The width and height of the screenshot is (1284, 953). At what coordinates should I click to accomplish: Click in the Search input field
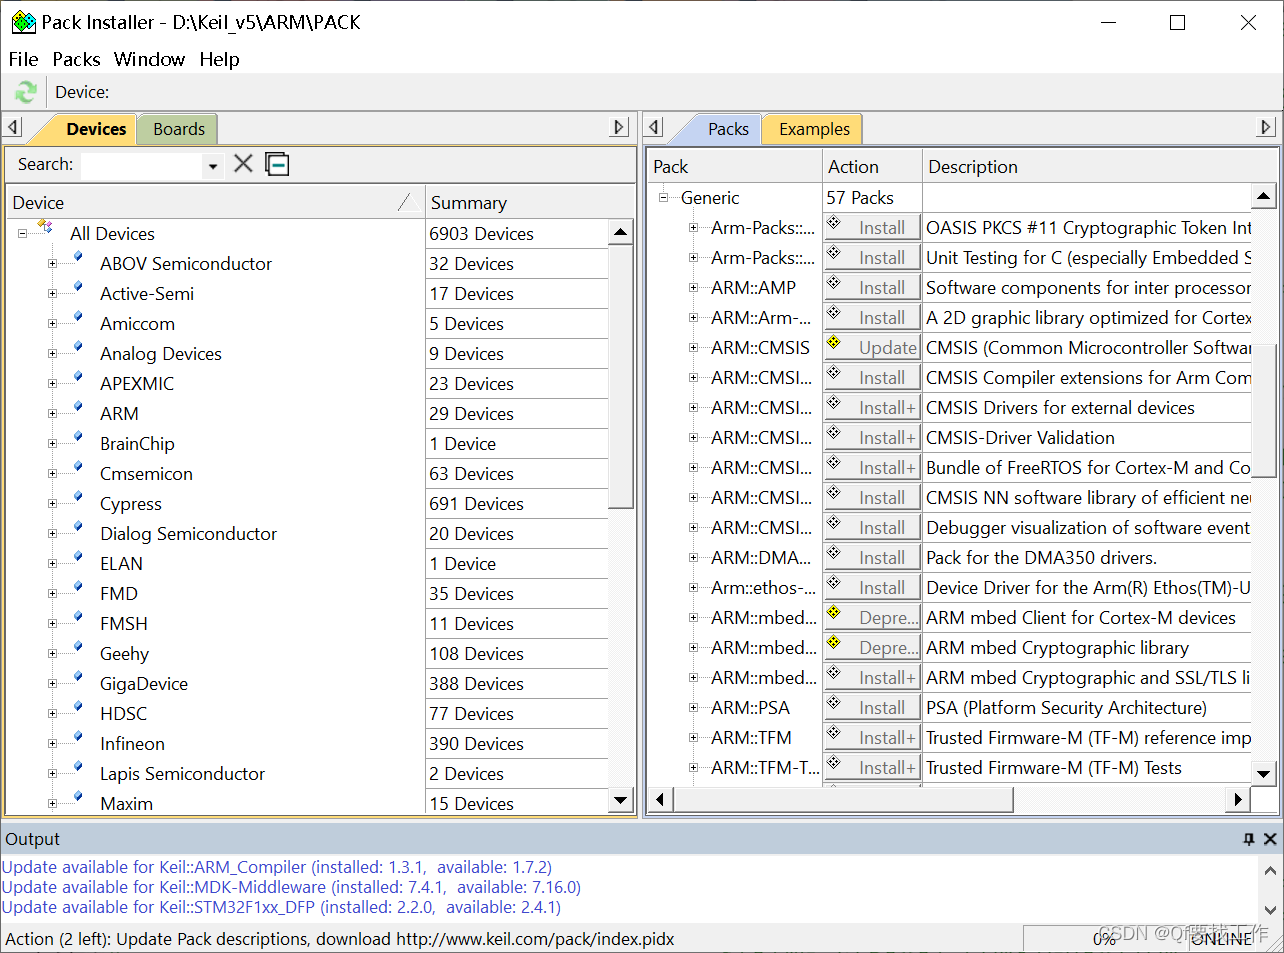[141, 166]
